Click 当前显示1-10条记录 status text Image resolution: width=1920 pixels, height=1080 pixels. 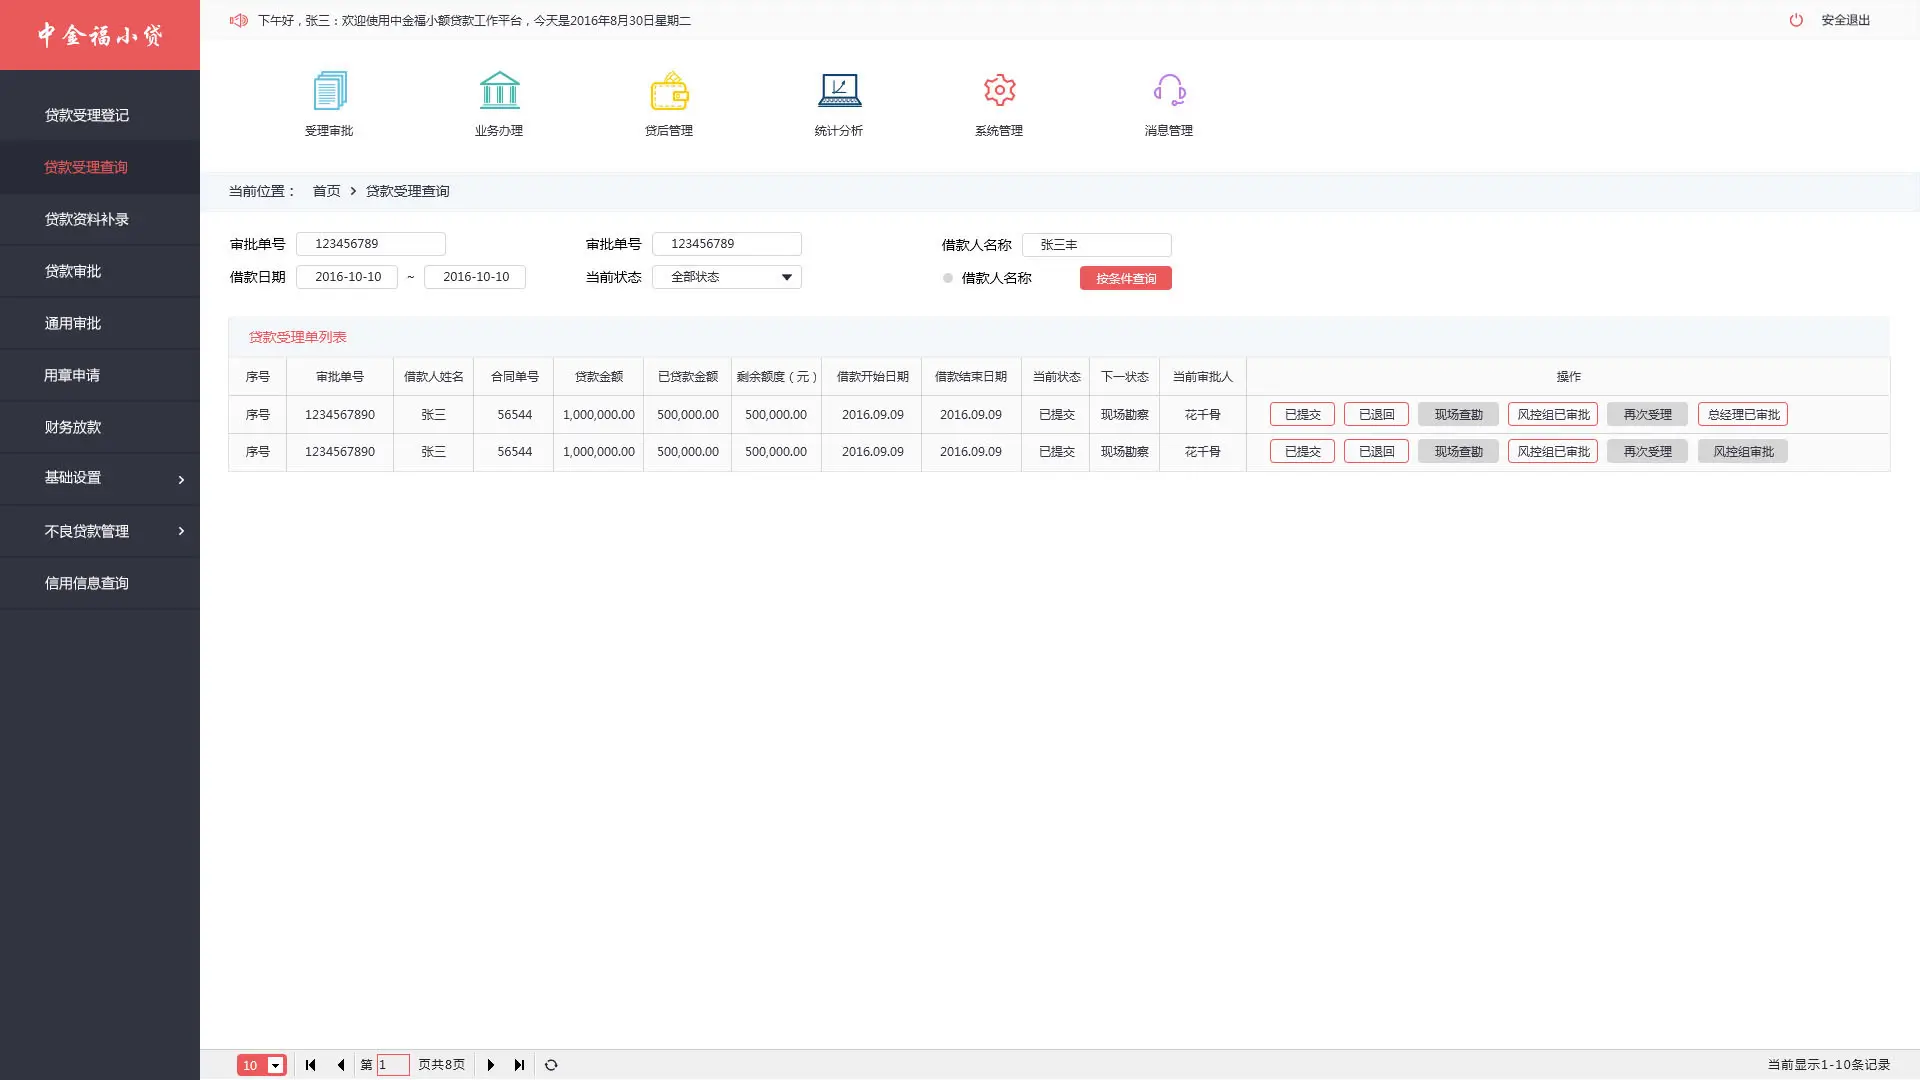tap(1829, 1065)
